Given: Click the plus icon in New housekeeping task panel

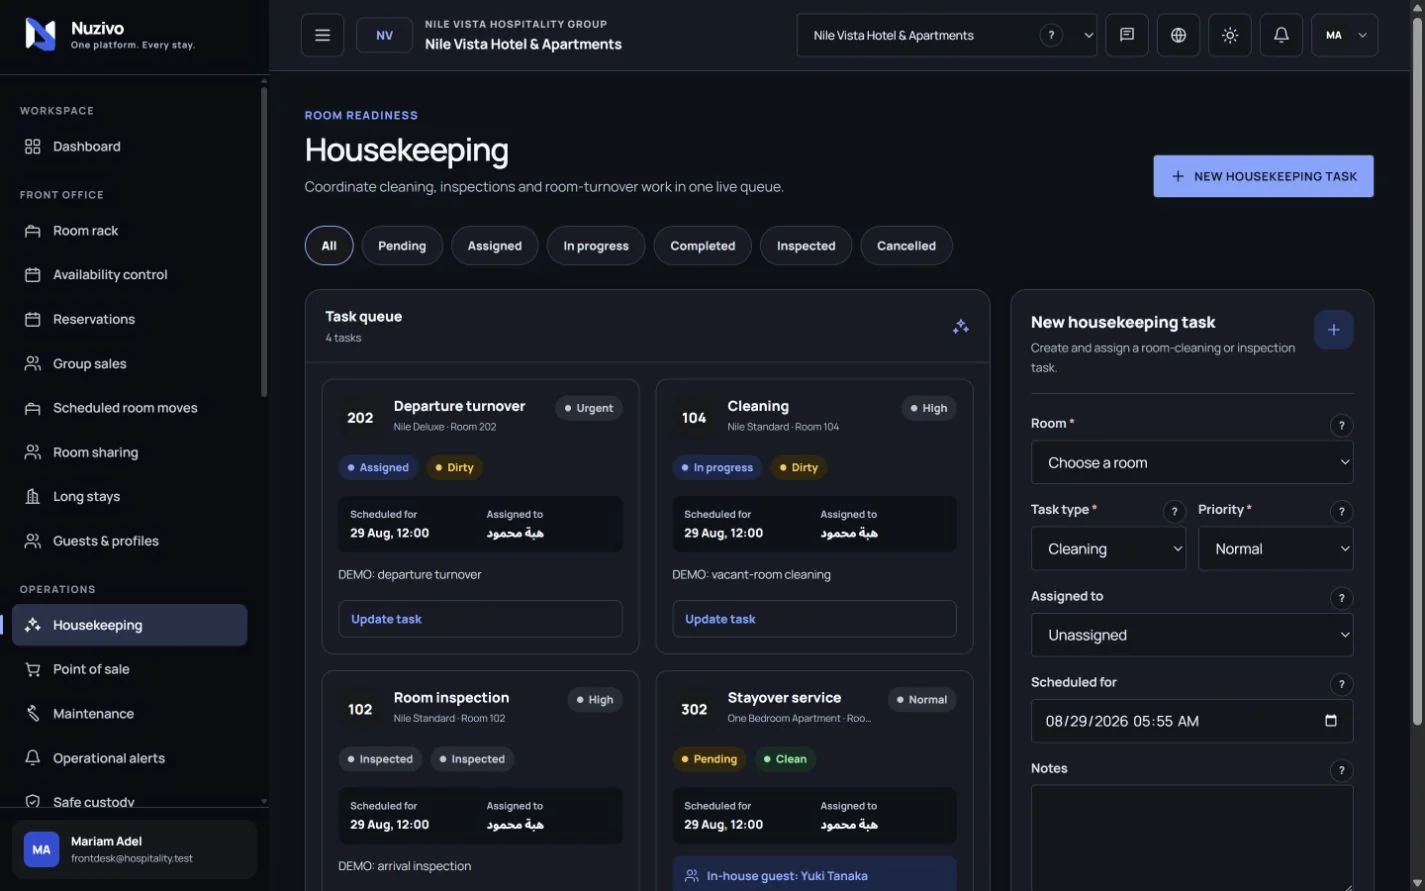Looking at the screenshot, I should [x=1333, y=330].
